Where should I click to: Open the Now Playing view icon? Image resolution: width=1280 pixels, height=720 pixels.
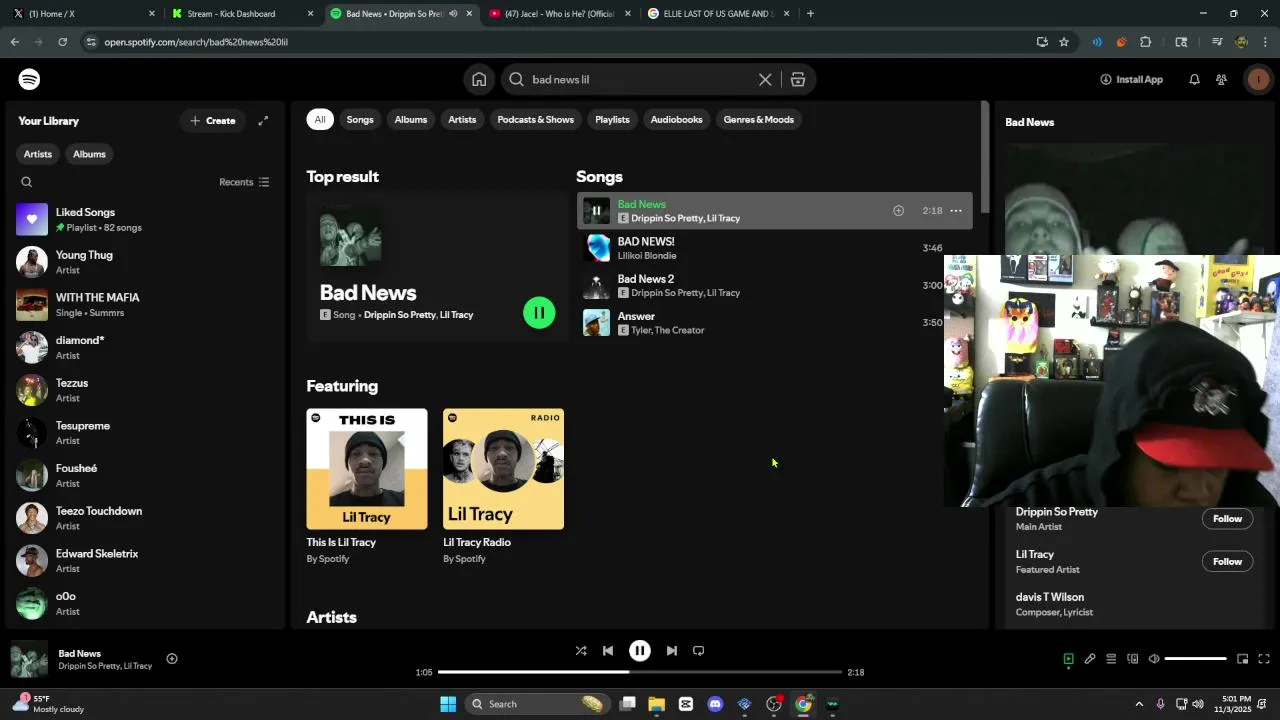pyautogui.click(x=1068, y=659)
